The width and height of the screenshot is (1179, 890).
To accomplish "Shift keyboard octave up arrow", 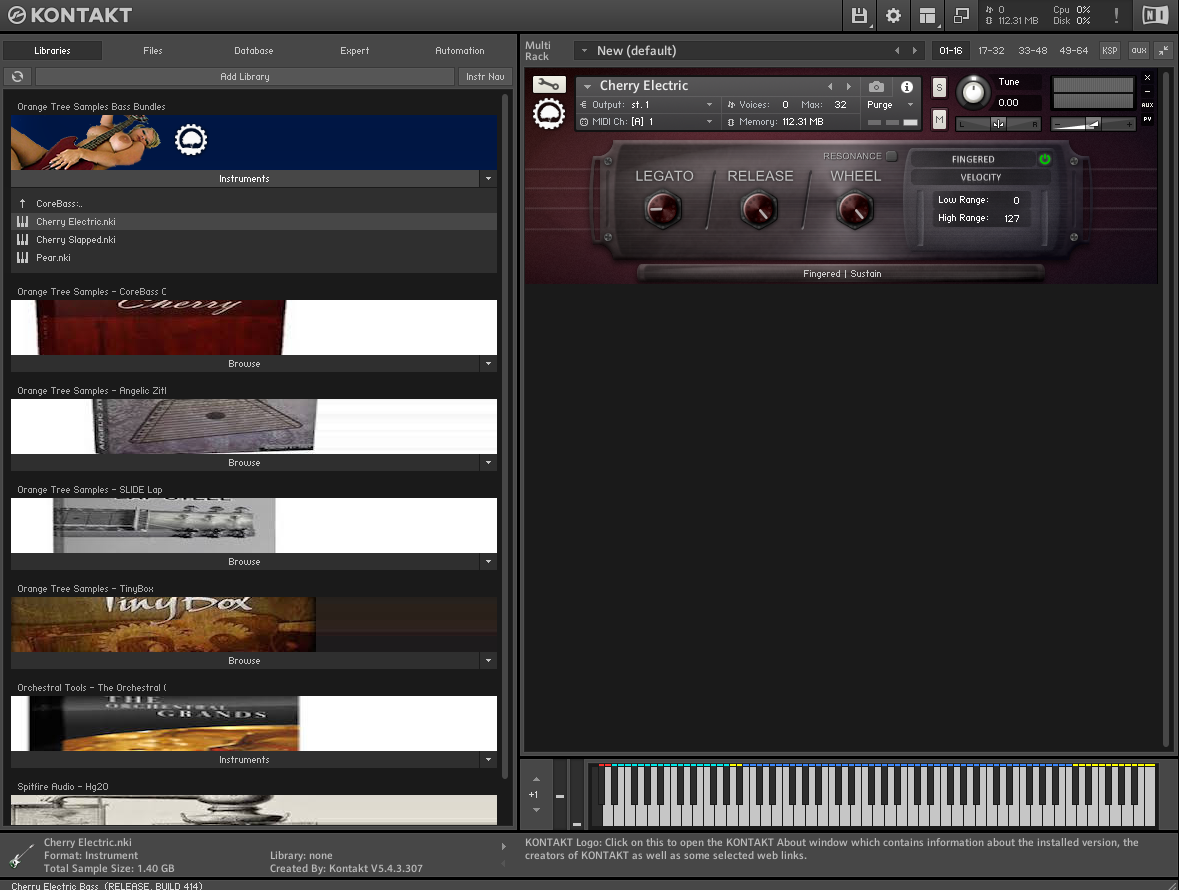I will pyautogui.click(x=536, y=780).
